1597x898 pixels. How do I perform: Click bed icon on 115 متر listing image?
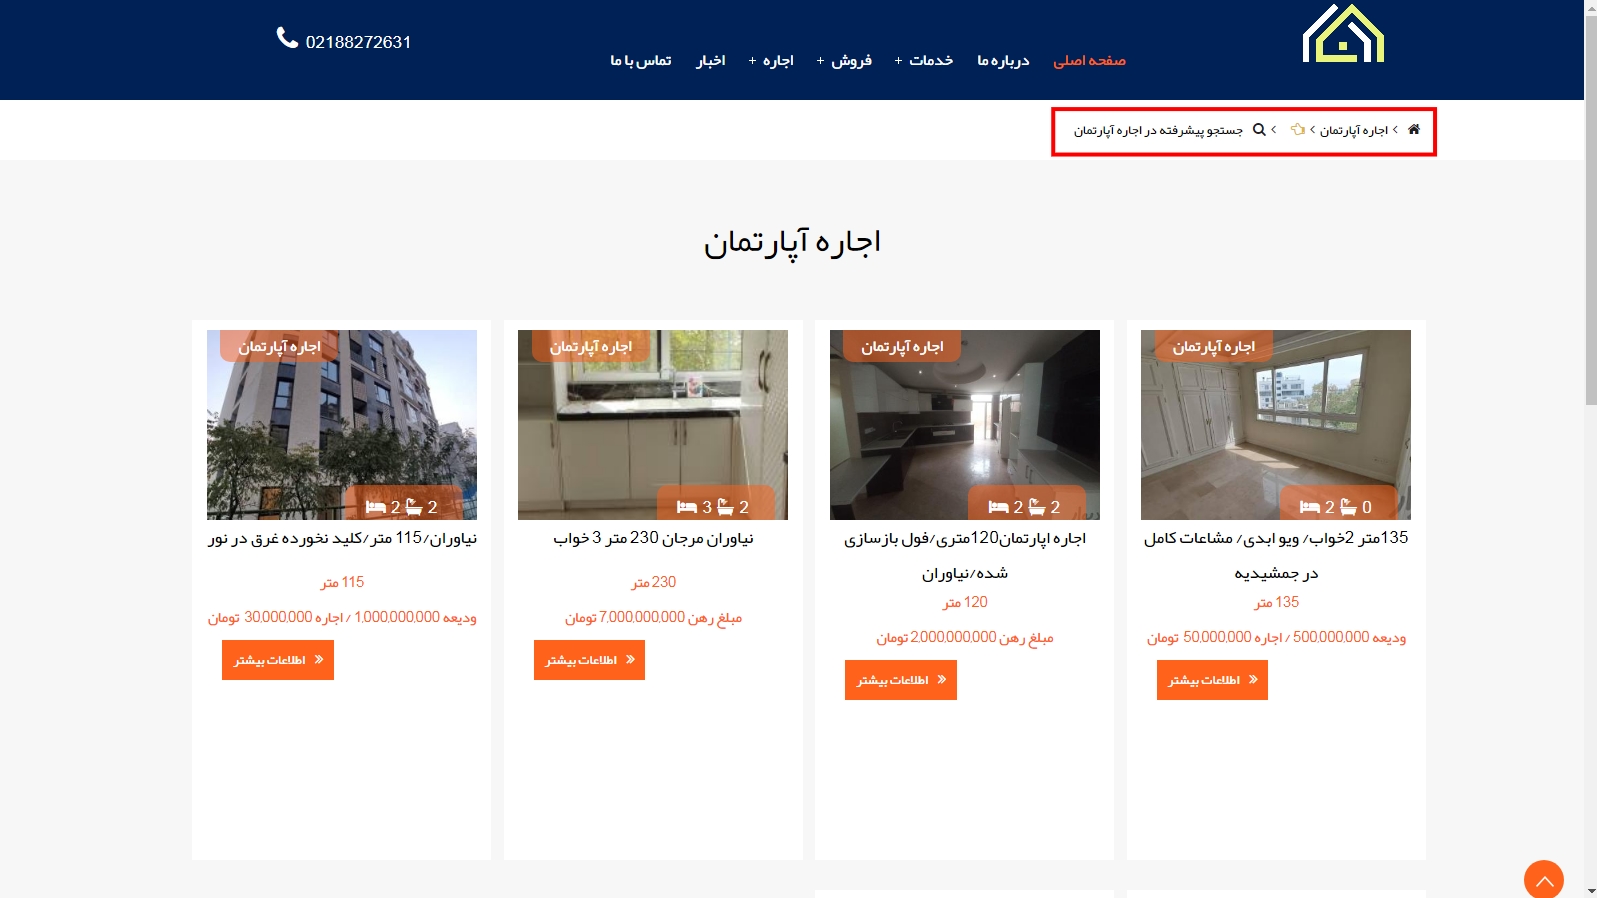point(376,507)
